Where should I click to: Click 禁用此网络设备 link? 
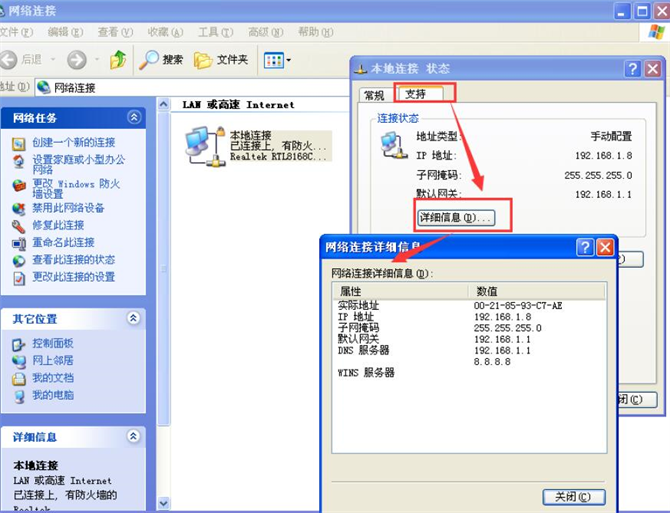[68, 208]
